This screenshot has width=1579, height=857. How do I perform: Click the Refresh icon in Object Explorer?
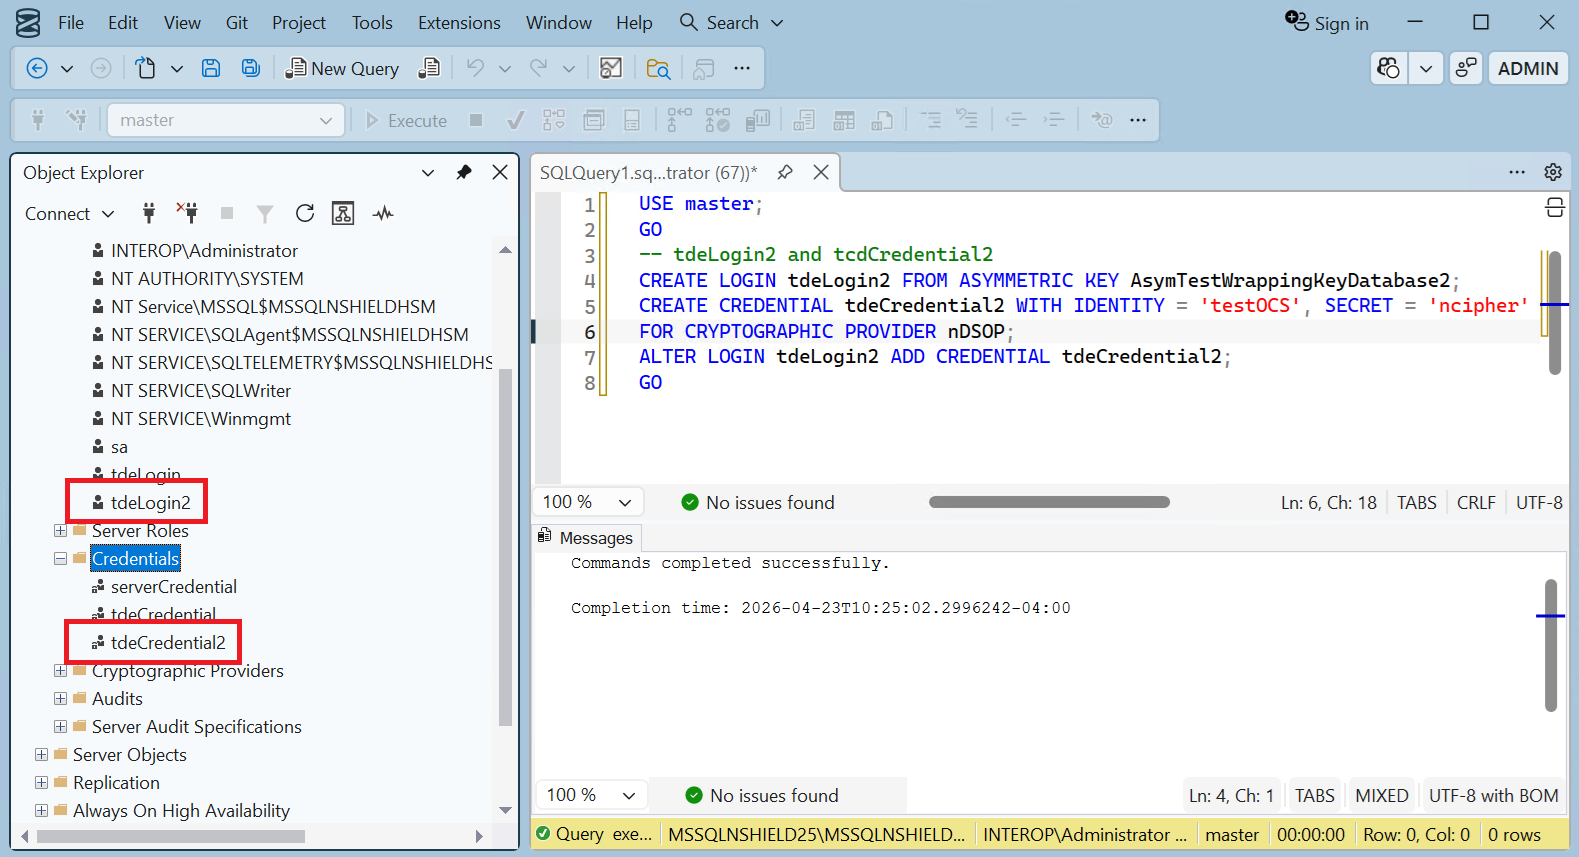pos(305,213)
